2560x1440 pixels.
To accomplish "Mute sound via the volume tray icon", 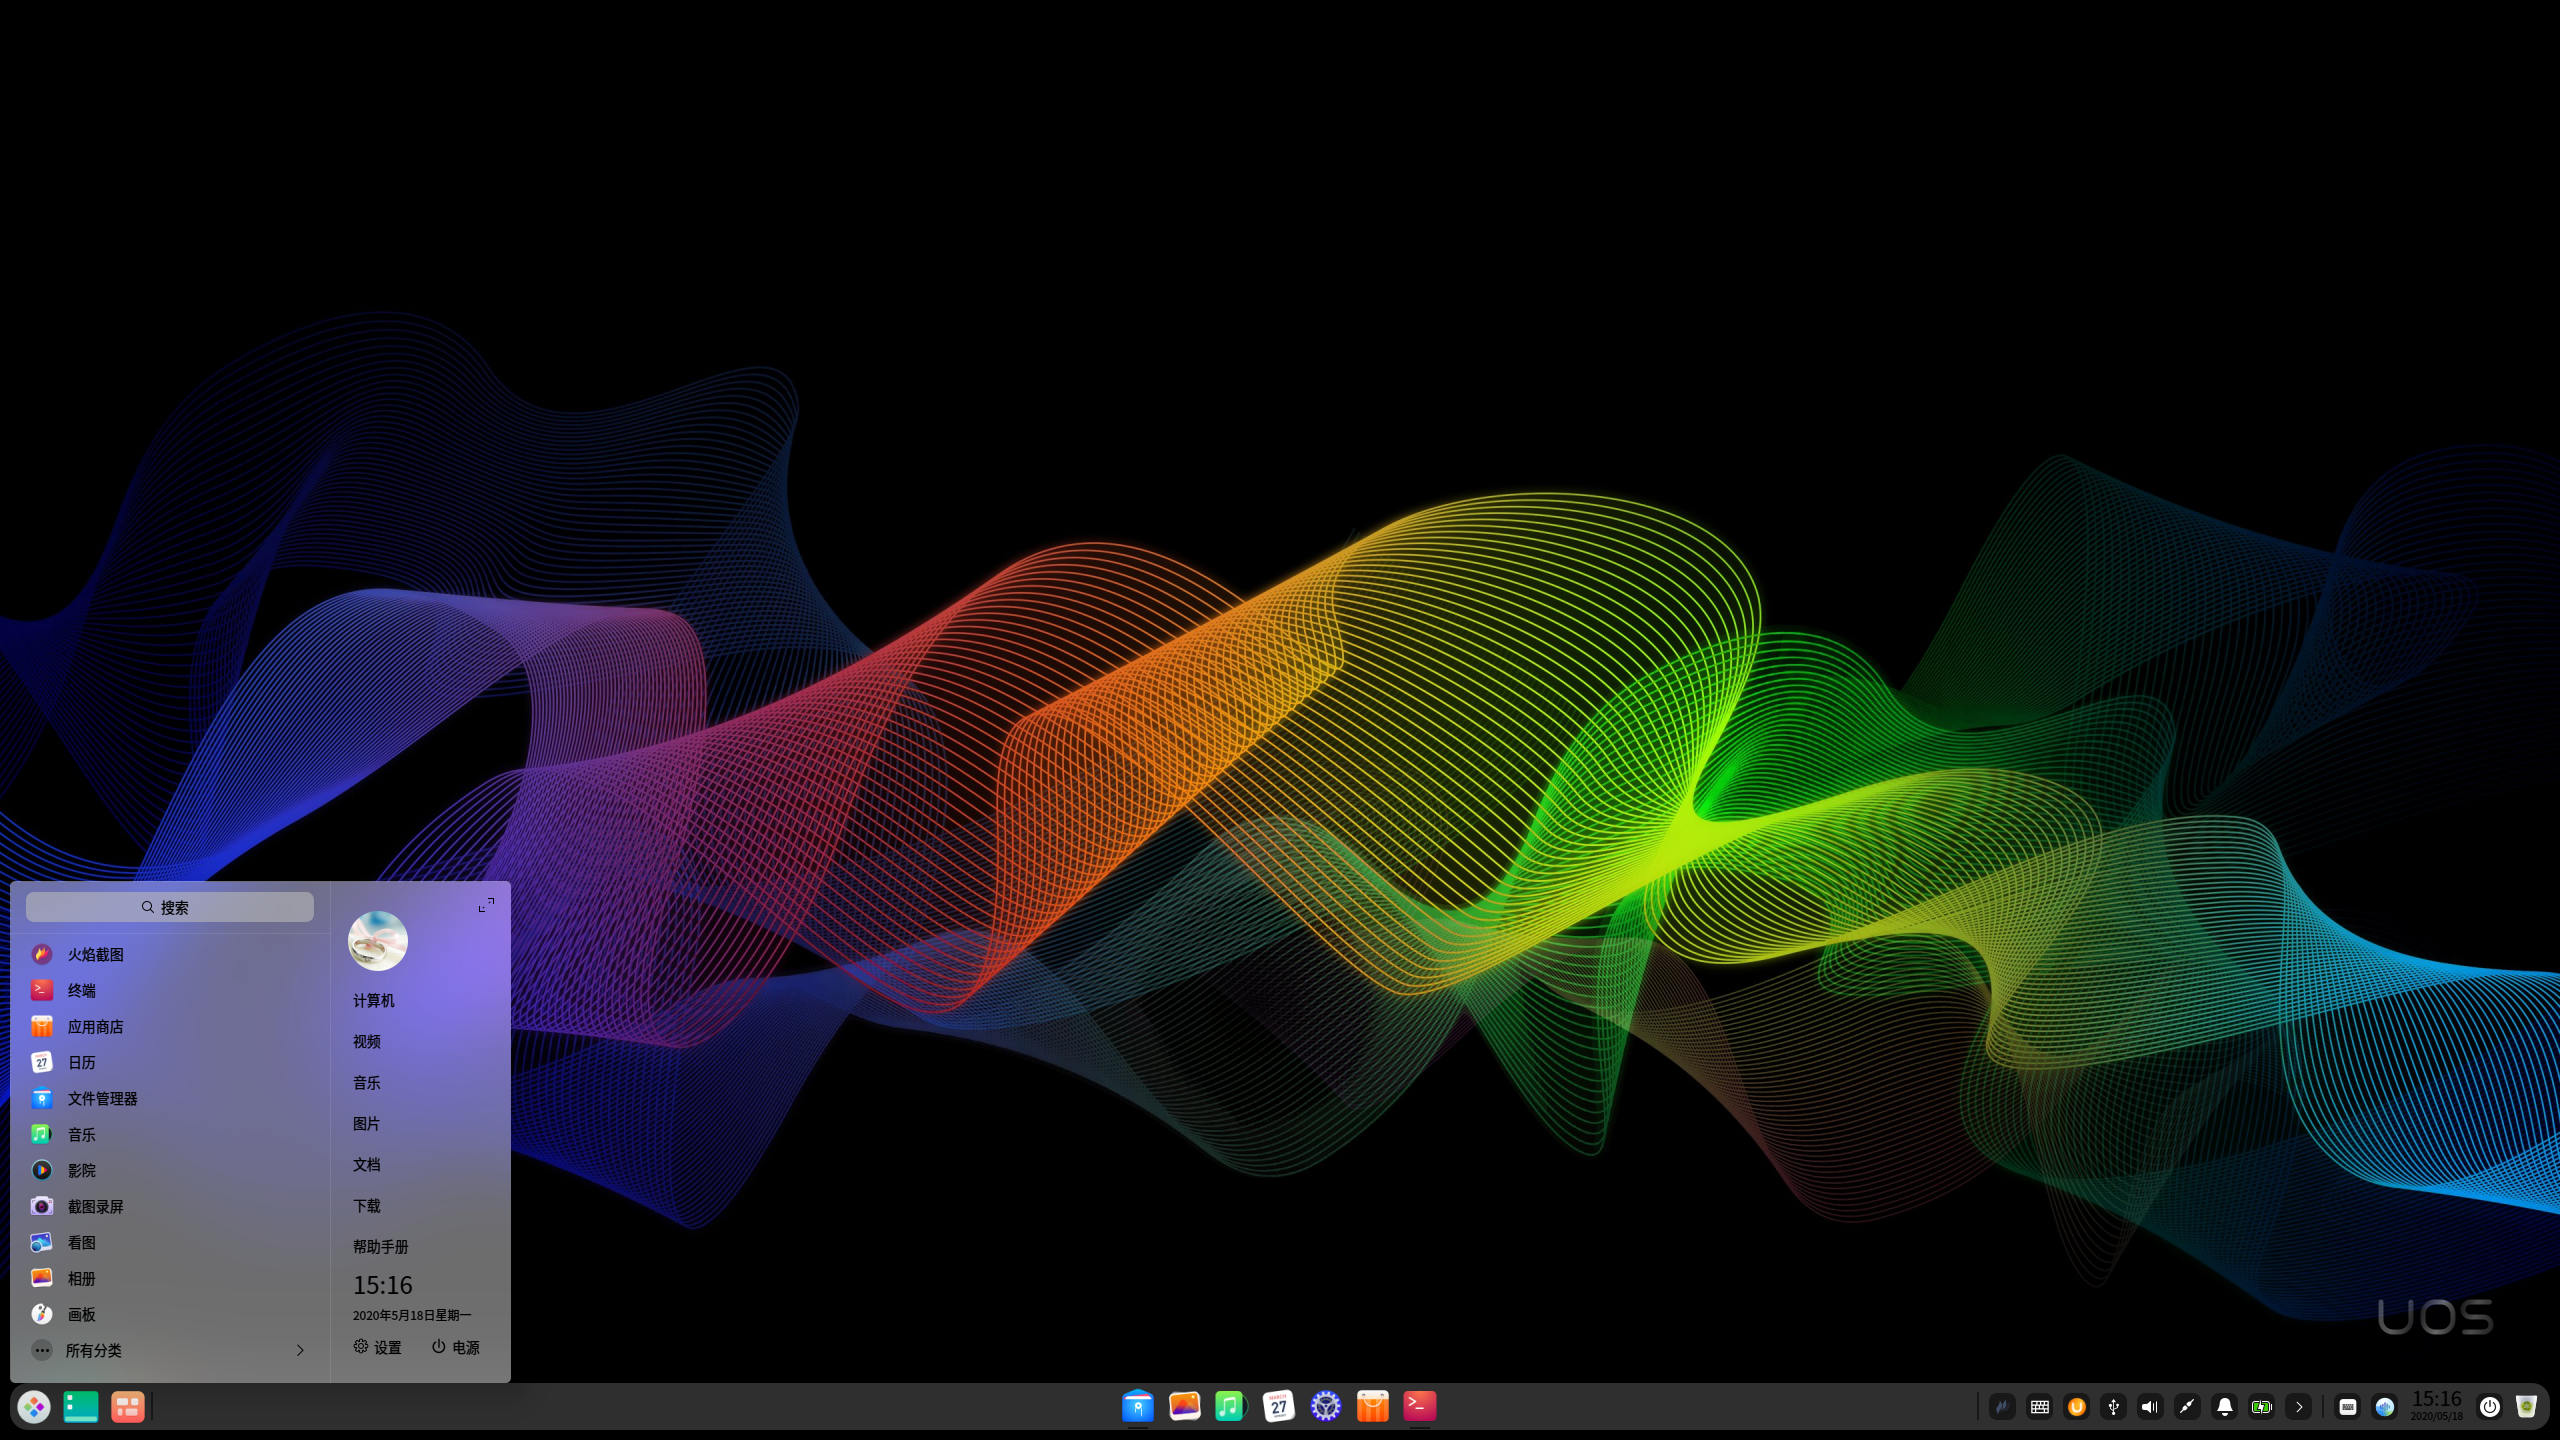I will point(2149,1407).
